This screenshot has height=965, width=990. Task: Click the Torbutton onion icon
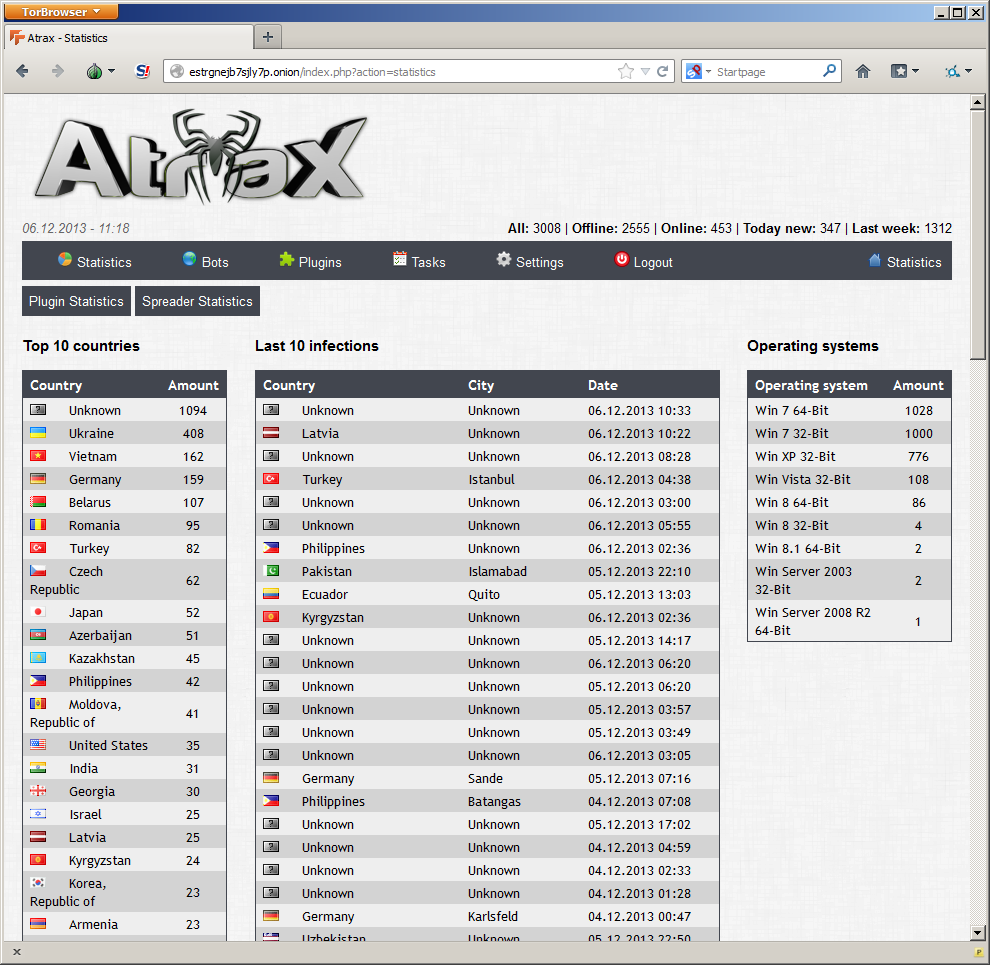click(93, 71)
